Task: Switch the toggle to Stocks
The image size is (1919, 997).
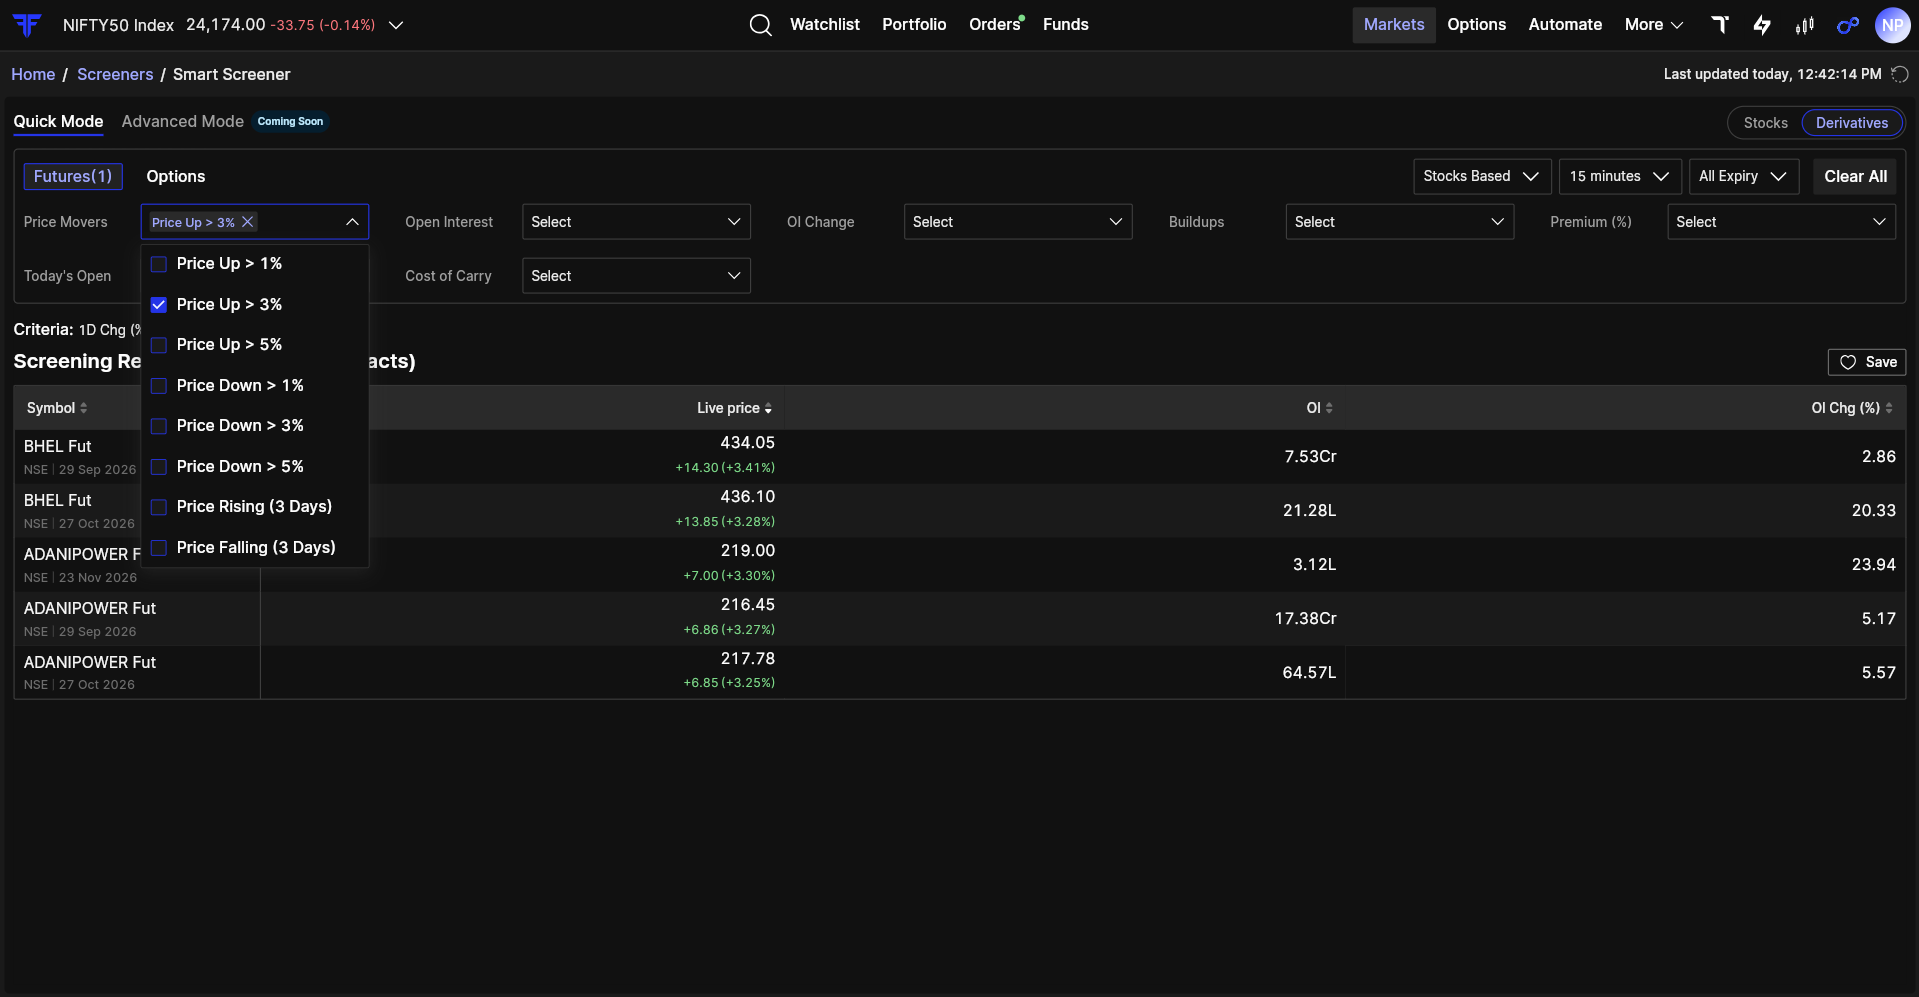Action: [x=1765, y=123]
